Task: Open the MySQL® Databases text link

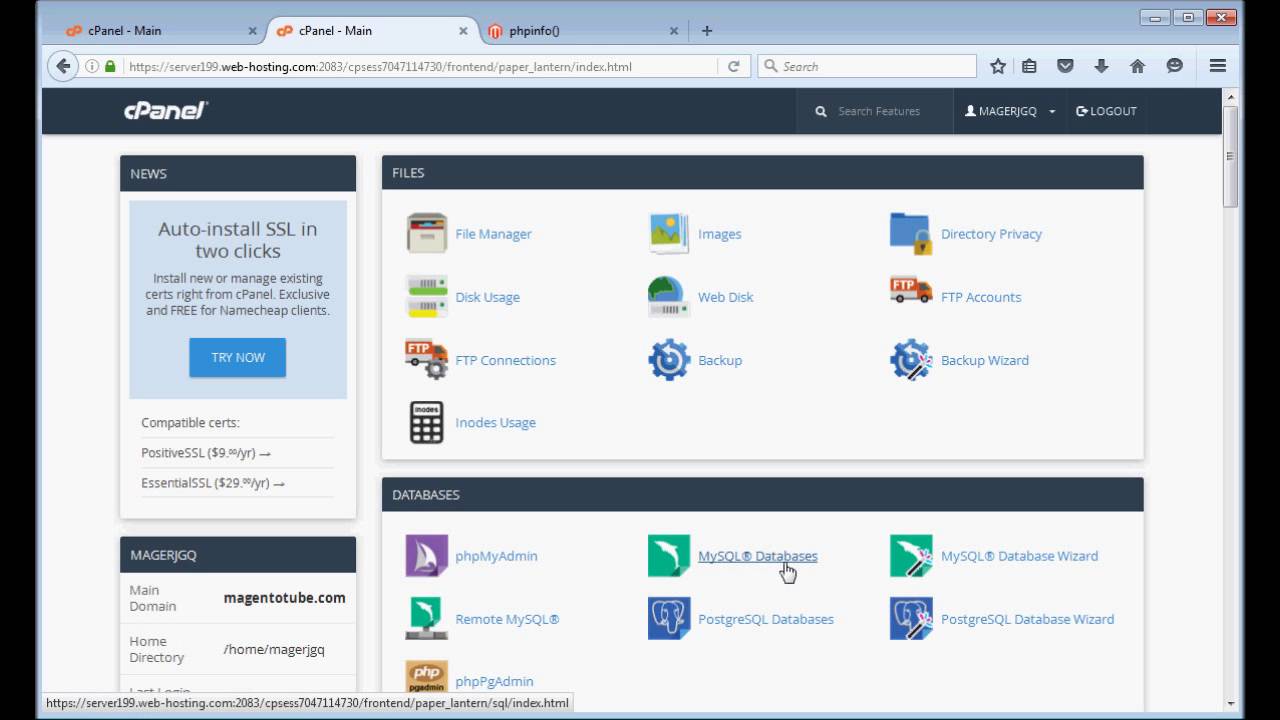Action: tap(757, 556)
